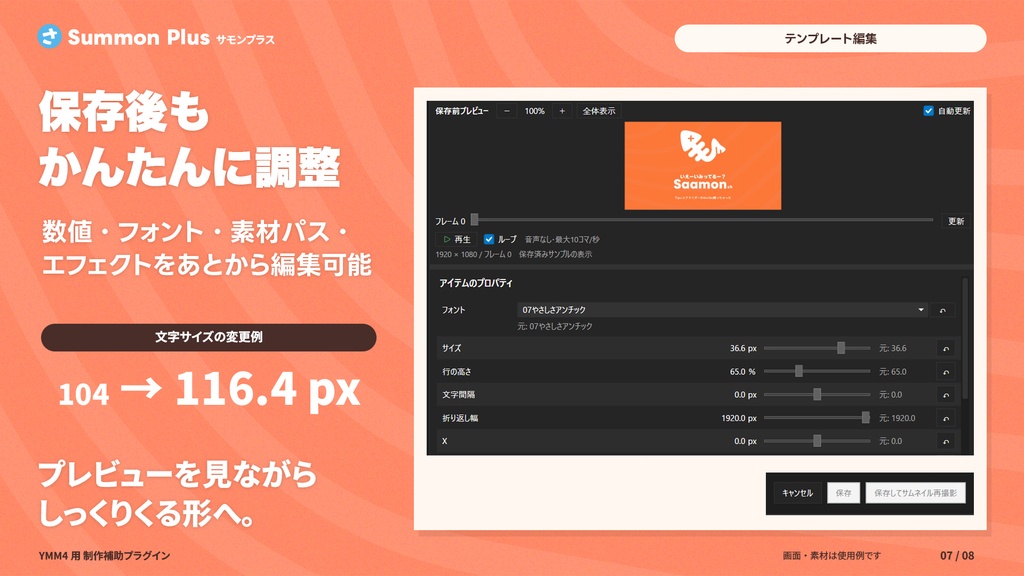Viewport: 1024px width, 576px height.
Task: Click the page number 07 / 08
Action: 957,556
